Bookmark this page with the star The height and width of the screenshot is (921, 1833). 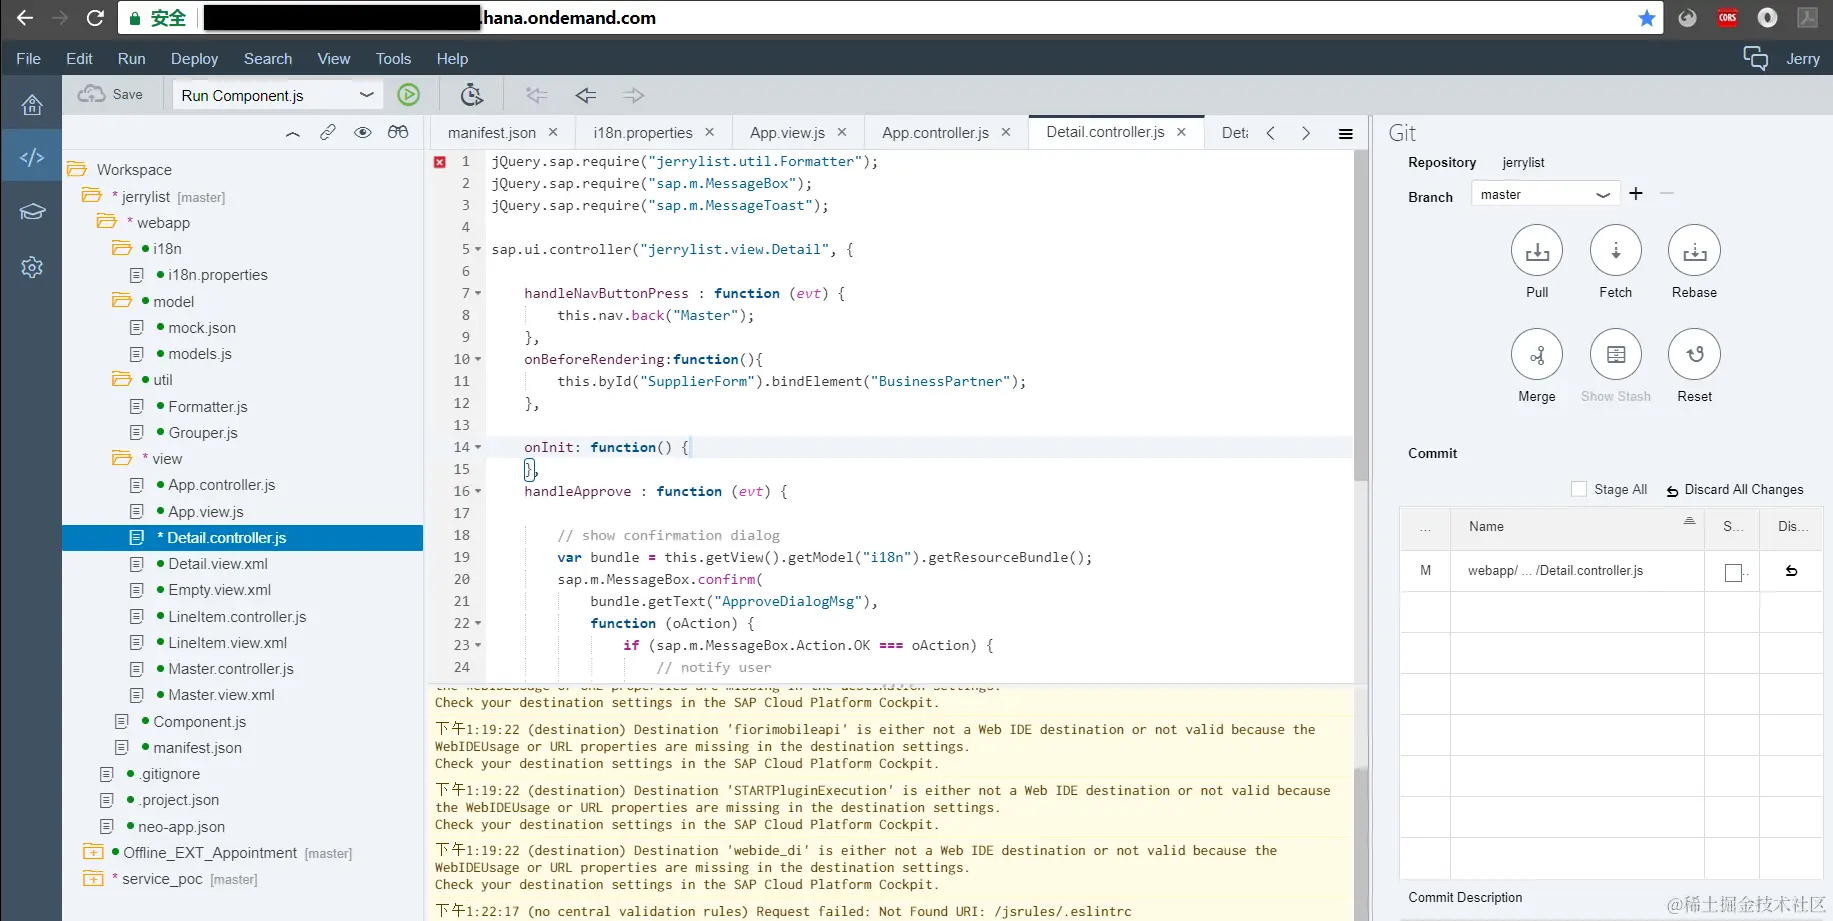pyautogui.click(x=1646, y=18)
